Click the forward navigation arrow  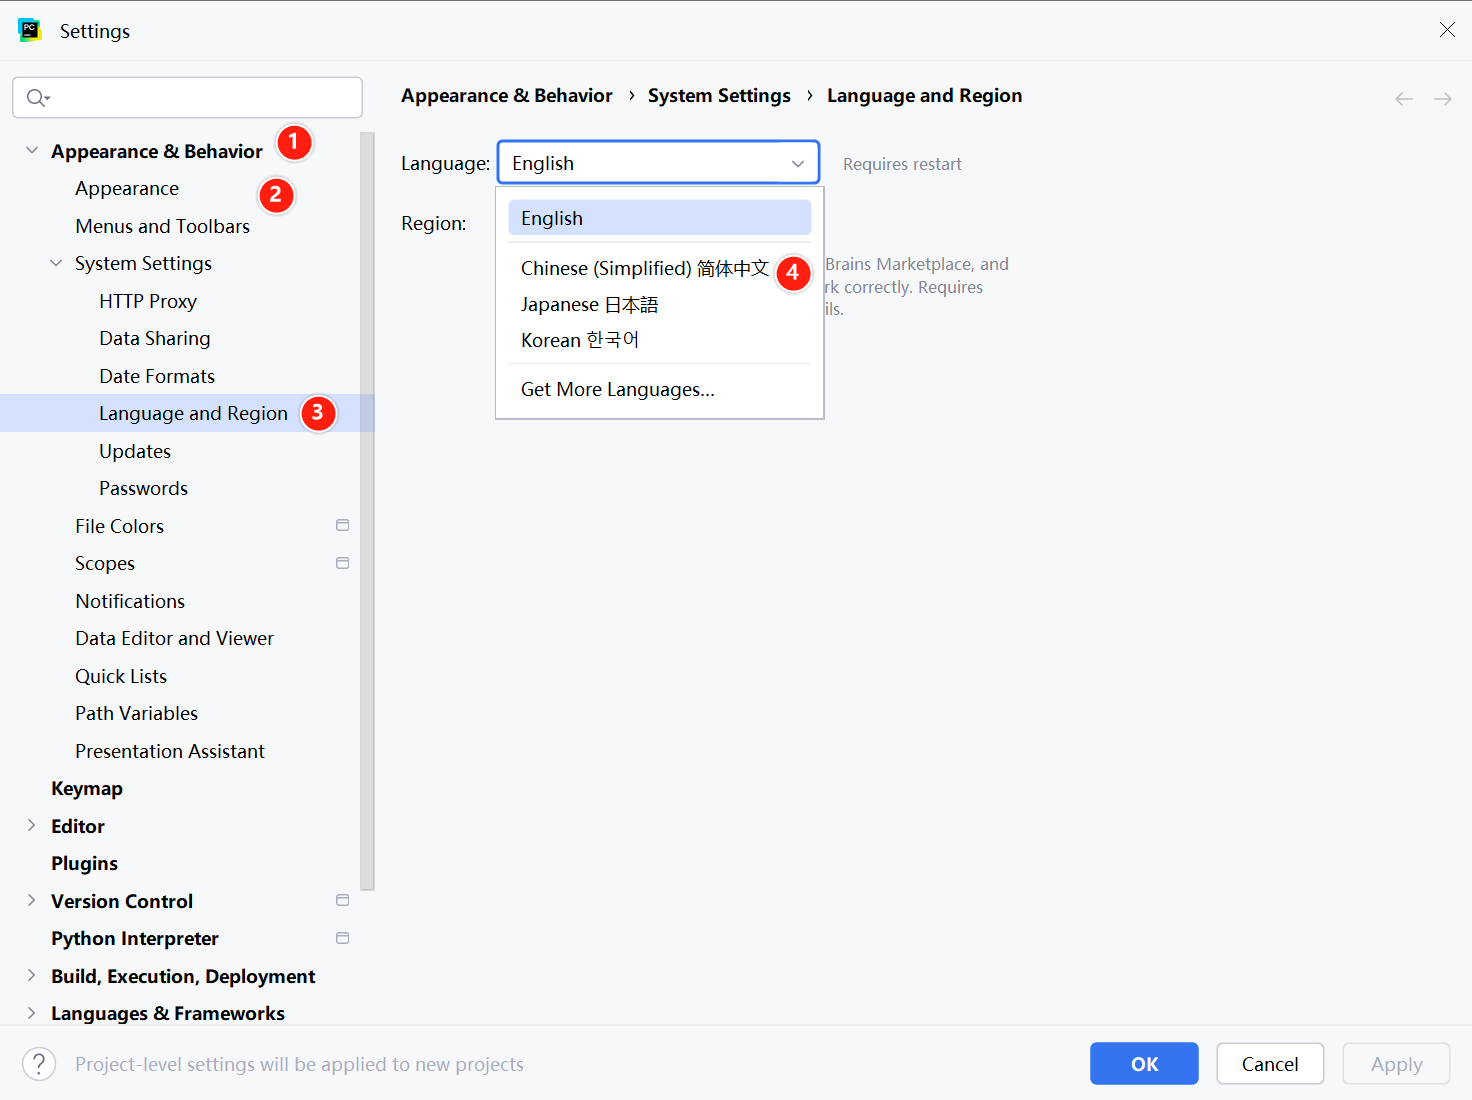(x=1442, y=99)
